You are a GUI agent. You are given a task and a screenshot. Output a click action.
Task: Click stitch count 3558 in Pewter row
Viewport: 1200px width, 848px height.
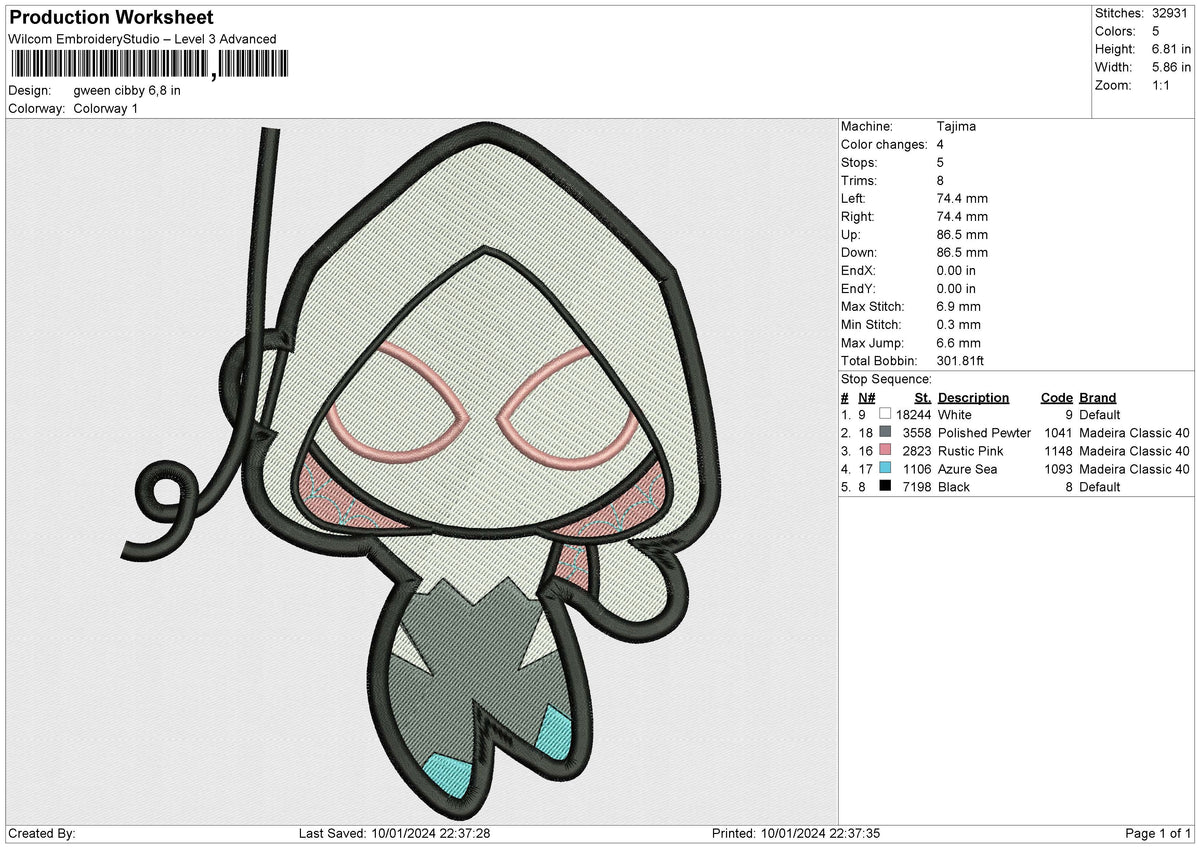click(x=917, y=433)
